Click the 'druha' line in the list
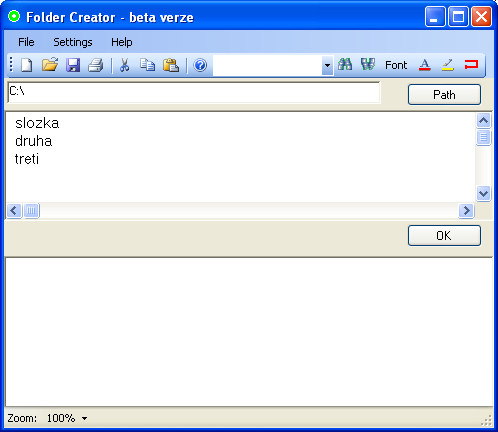Screen dimensions: 498x432 33,141
